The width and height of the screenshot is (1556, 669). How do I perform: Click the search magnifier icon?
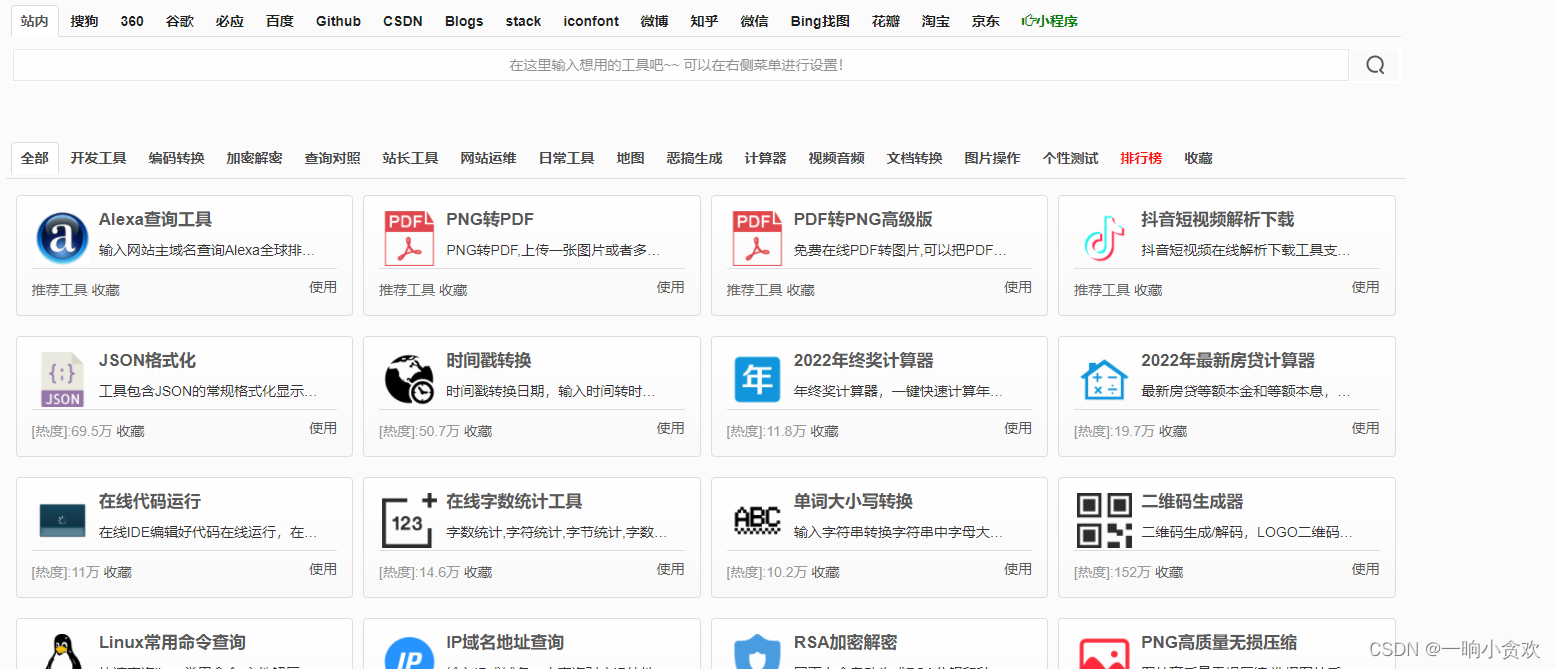click(1375, 64)
